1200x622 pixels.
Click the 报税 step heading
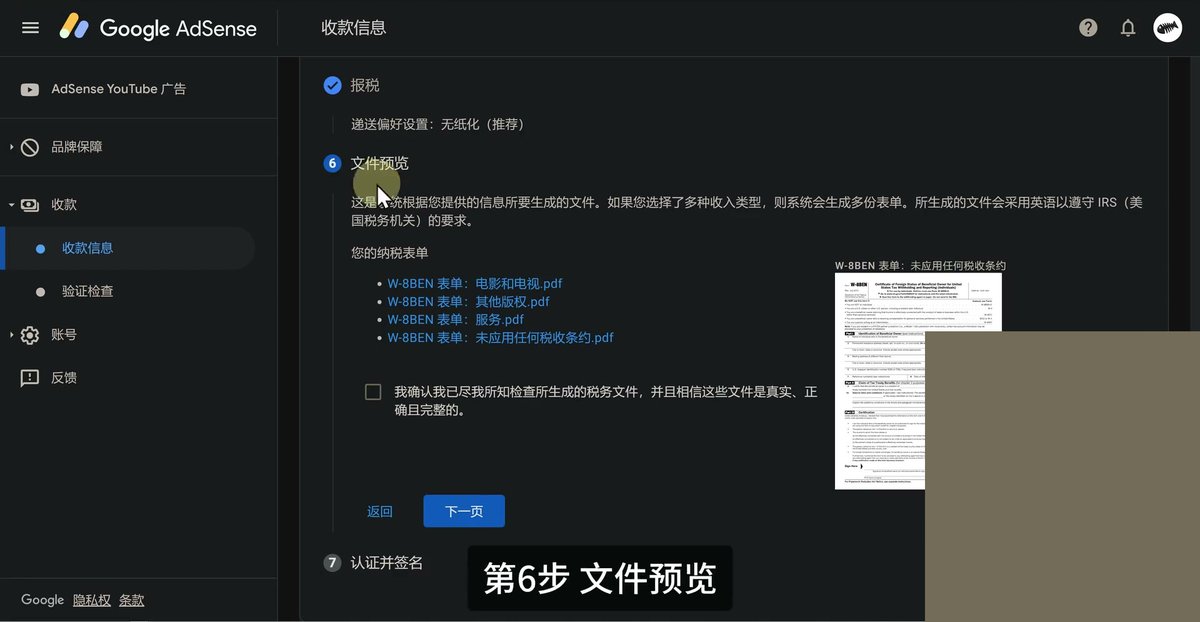point(365,85)
